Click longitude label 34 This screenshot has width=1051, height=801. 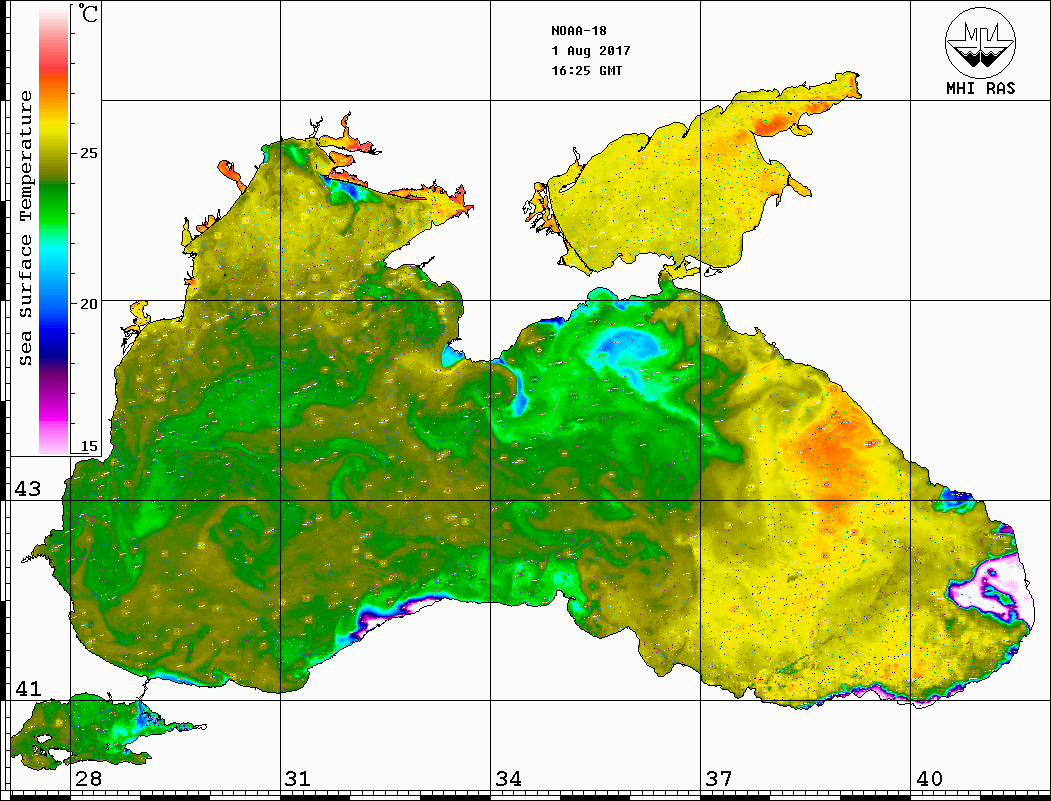(x=509, y=778)
